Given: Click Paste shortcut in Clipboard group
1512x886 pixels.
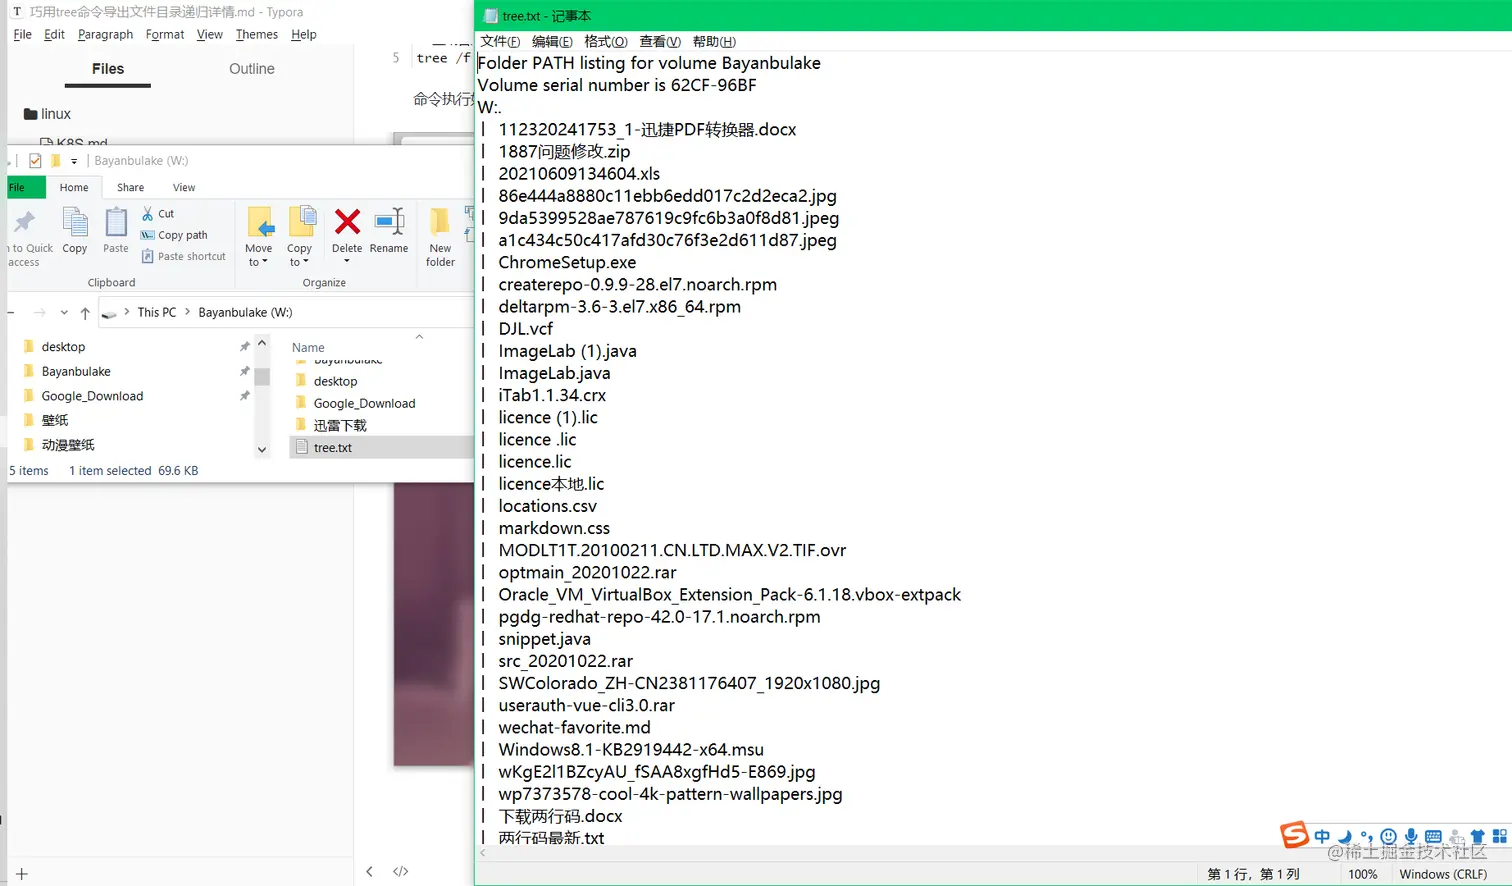Looking at the screenshot, I should (184, 256).
